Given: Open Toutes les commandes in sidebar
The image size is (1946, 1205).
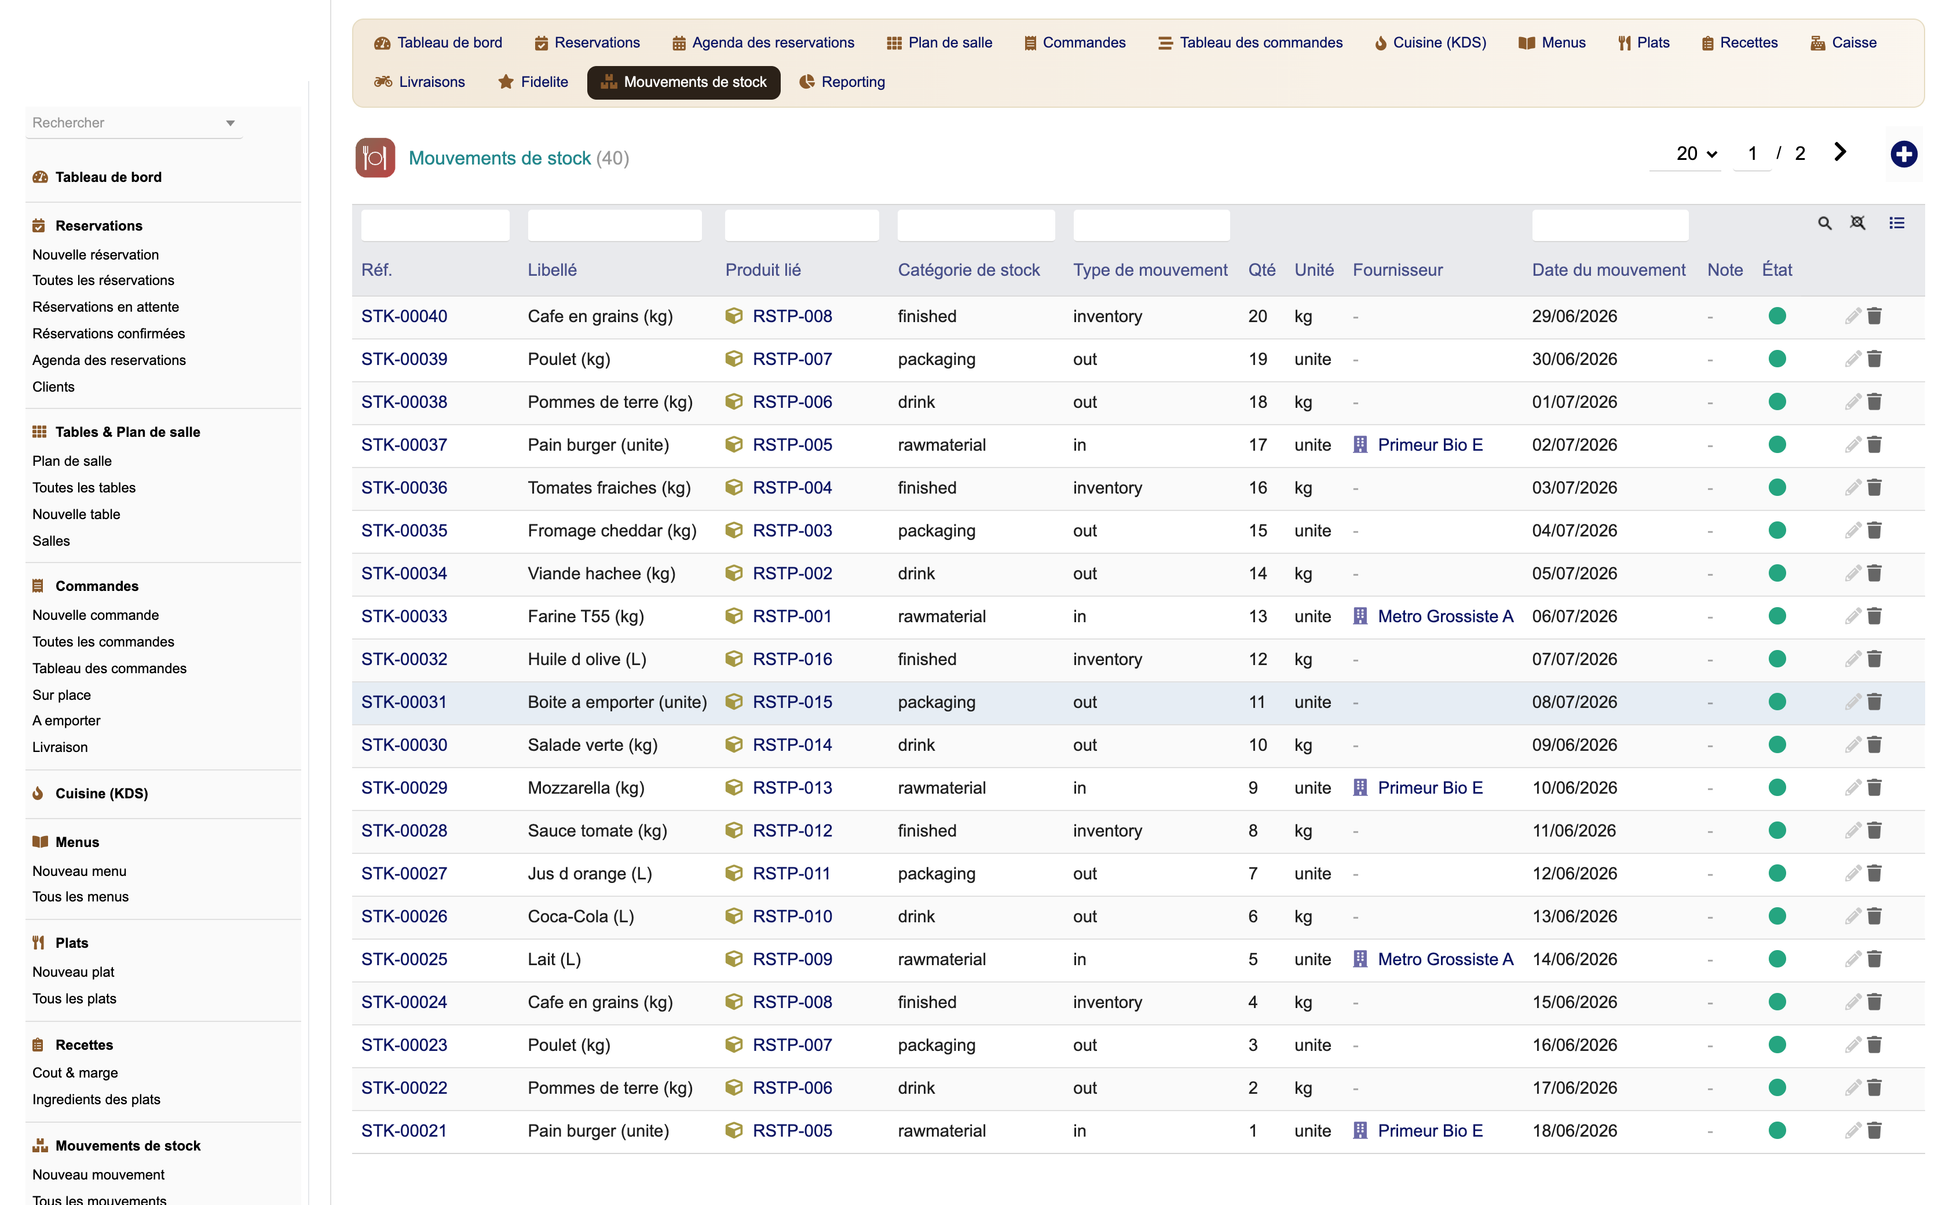Looking at the screenshot, I should 103,642.
